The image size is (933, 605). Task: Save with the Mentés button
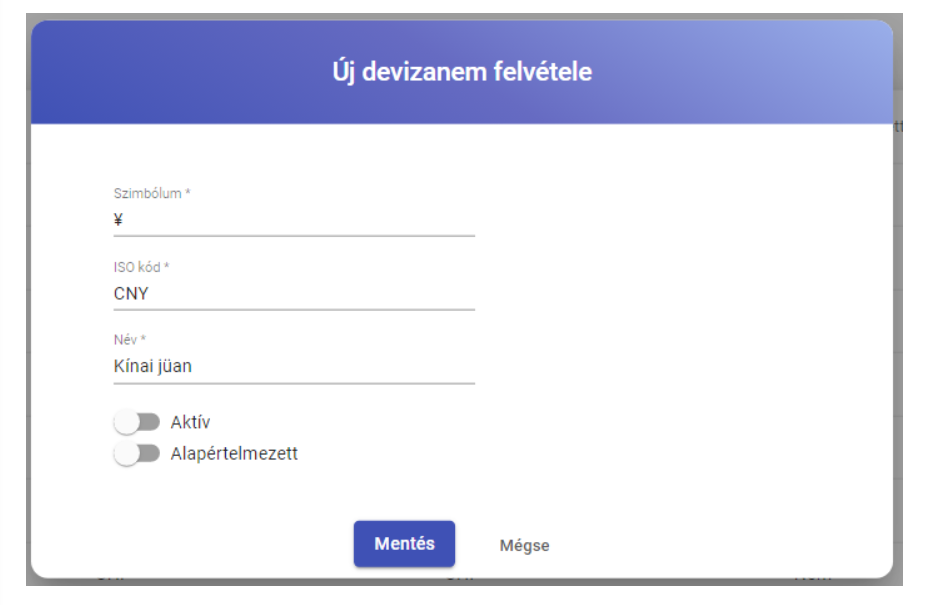point(404,544)
